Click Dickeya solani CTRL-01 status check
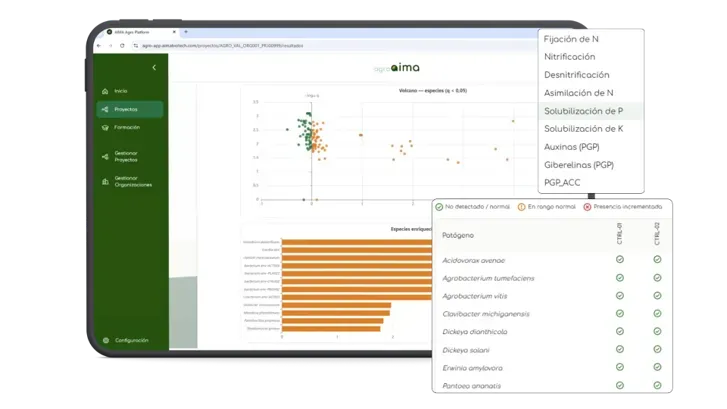Viewport: 727px width, 409px height. pyautogui.click(x=619, y=349)
